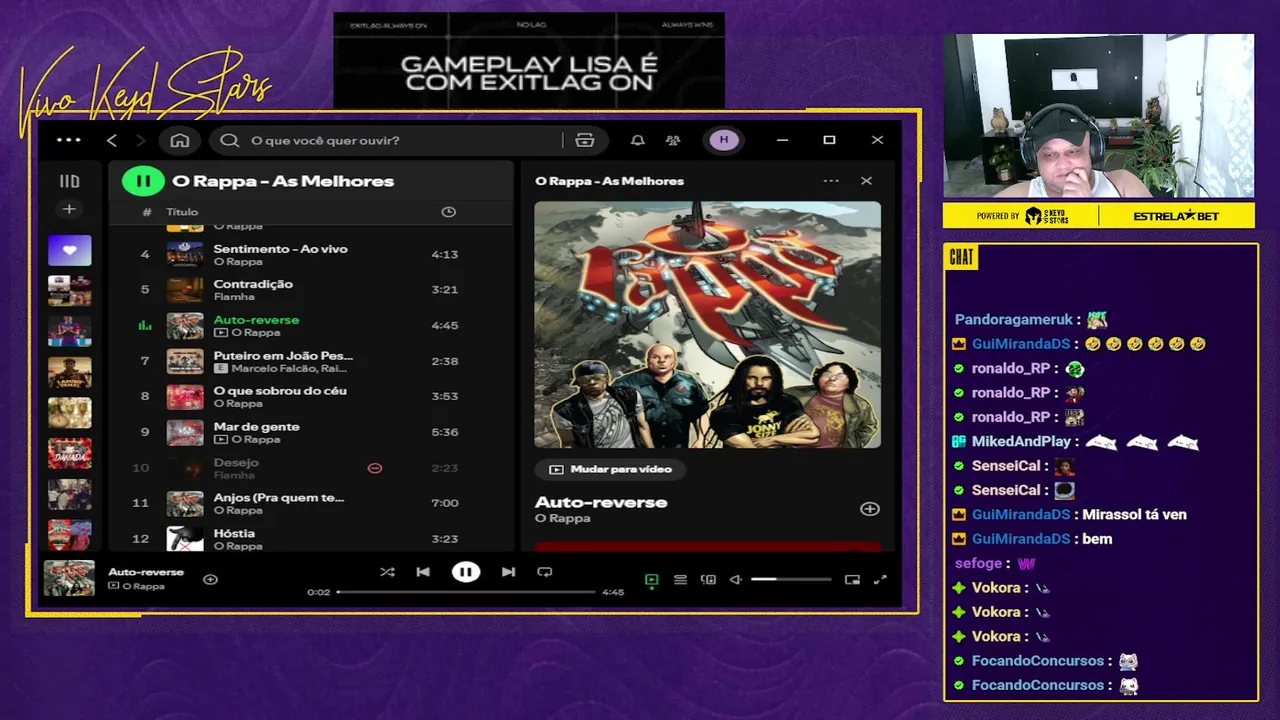
Task: Click username sefoge in chat
Action: pyautogui.click(x=978, y=563)
